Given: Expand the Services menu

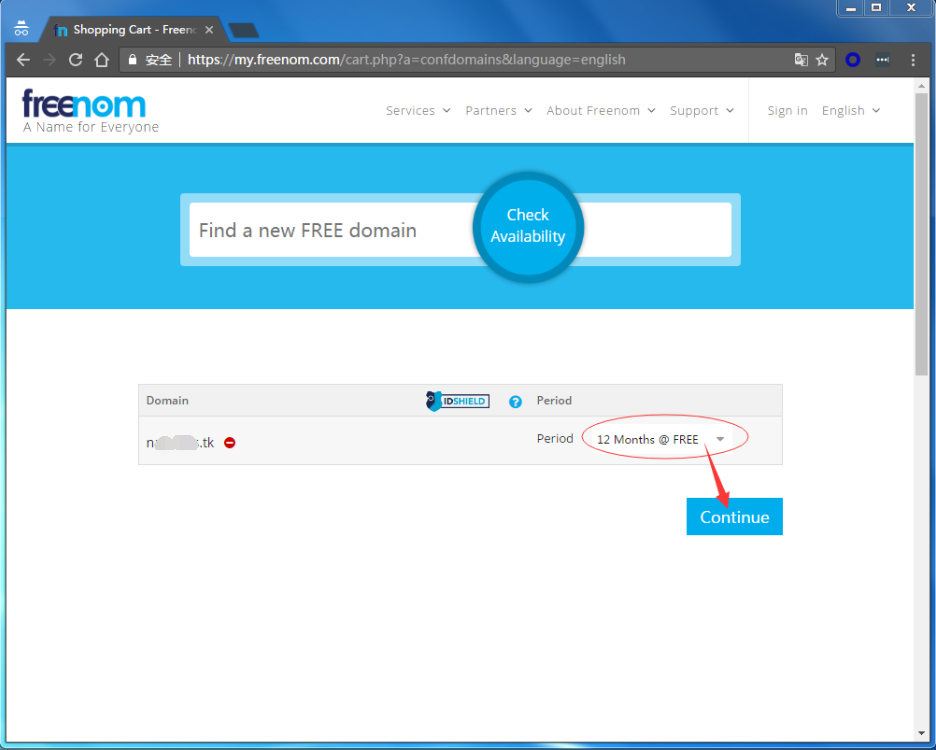Looking at the screenshot, I should coord(418,110).
